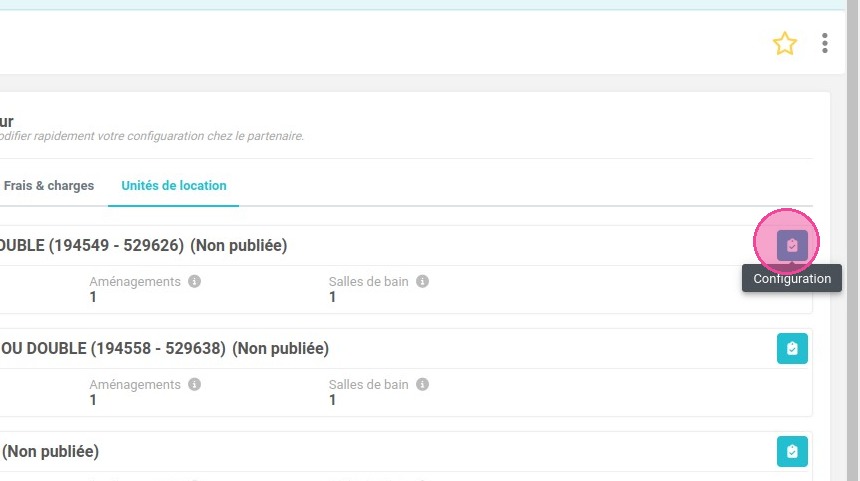
Task: Click configuration icon in third unit row
Action: coord(792,451)
